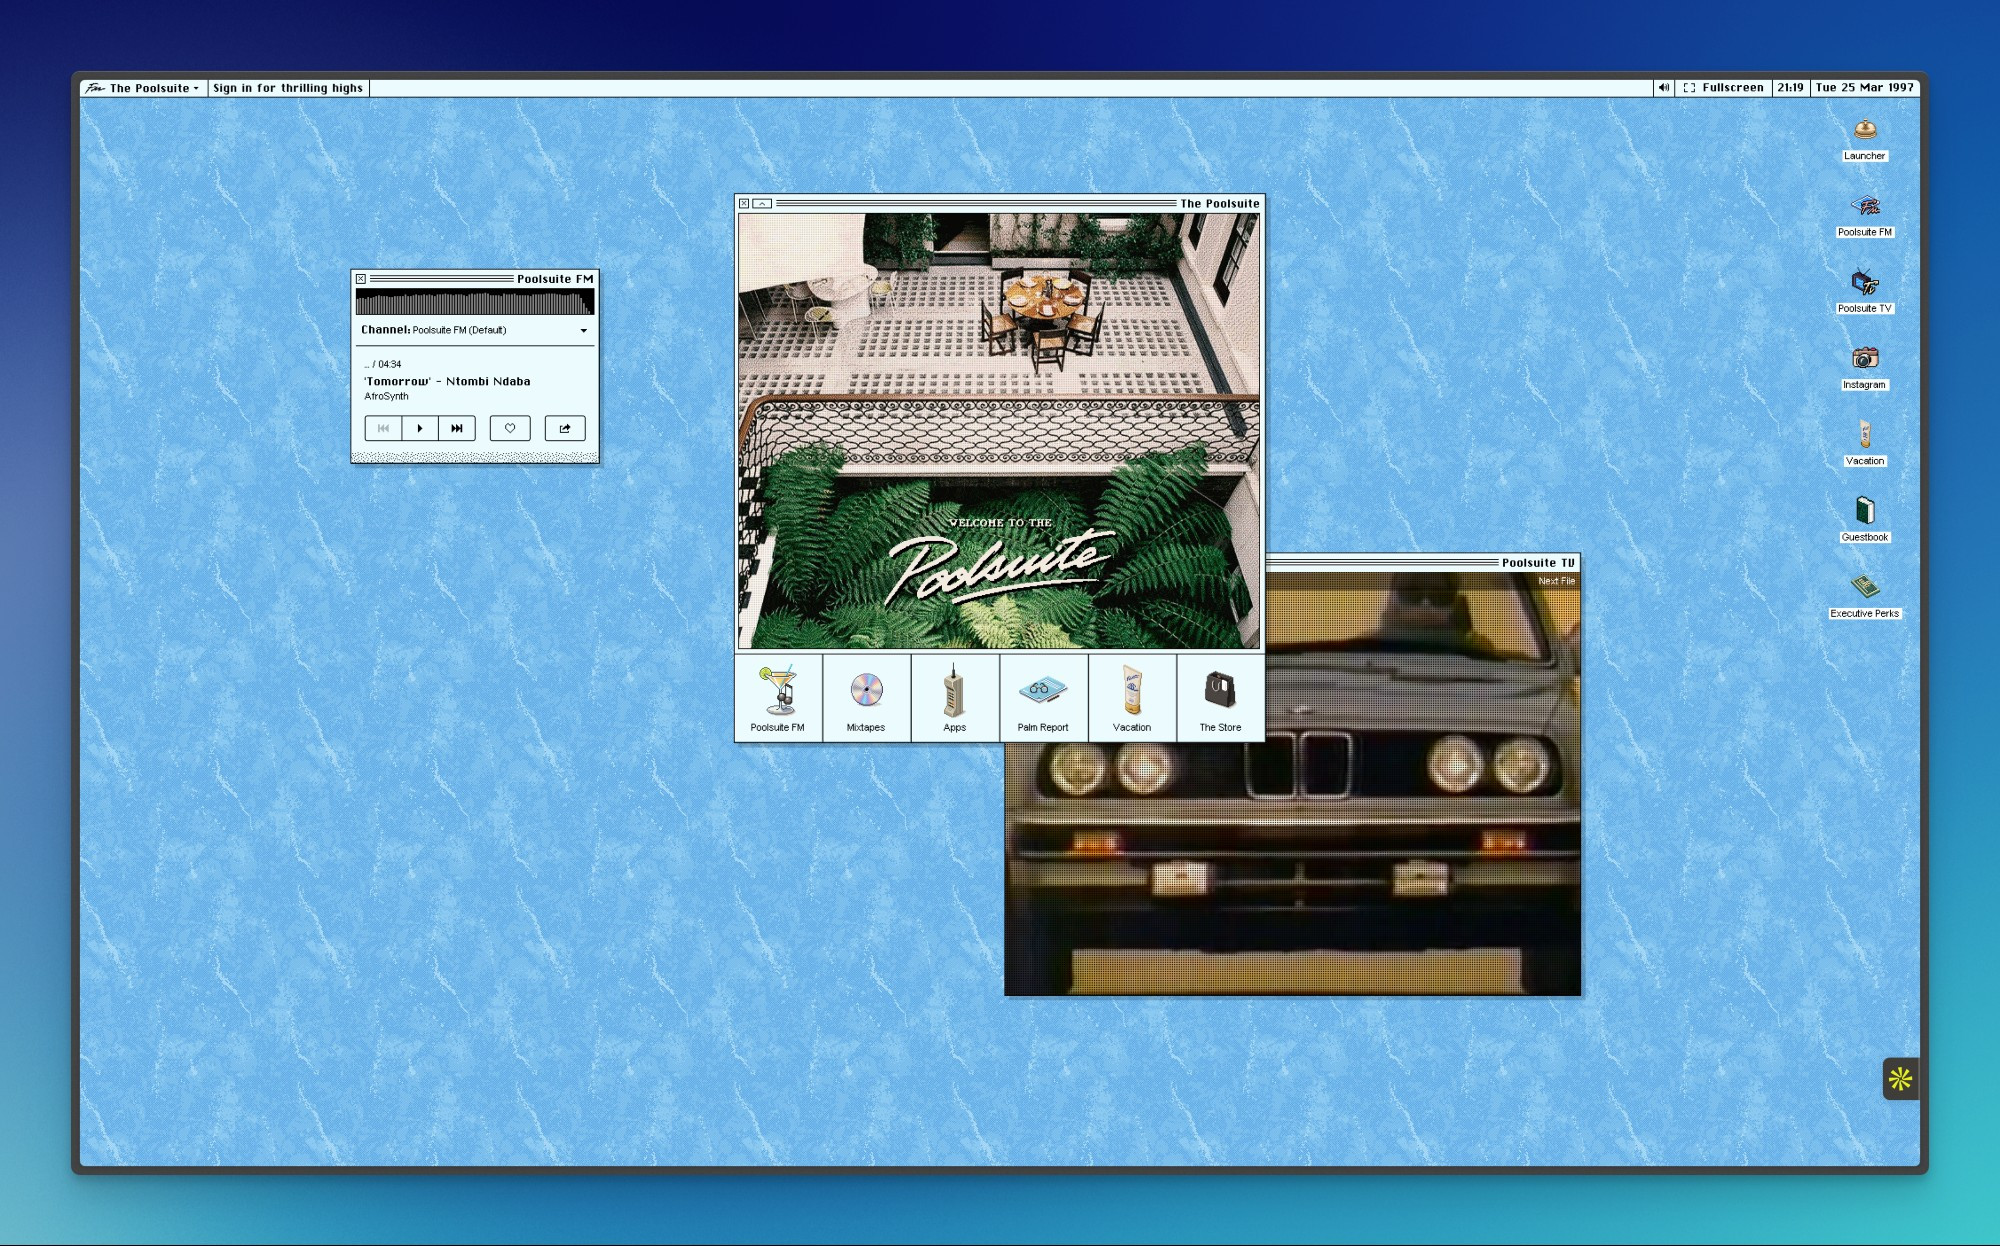
Task: Play the track in Poolsuite FM player
Action: point(420,428)
